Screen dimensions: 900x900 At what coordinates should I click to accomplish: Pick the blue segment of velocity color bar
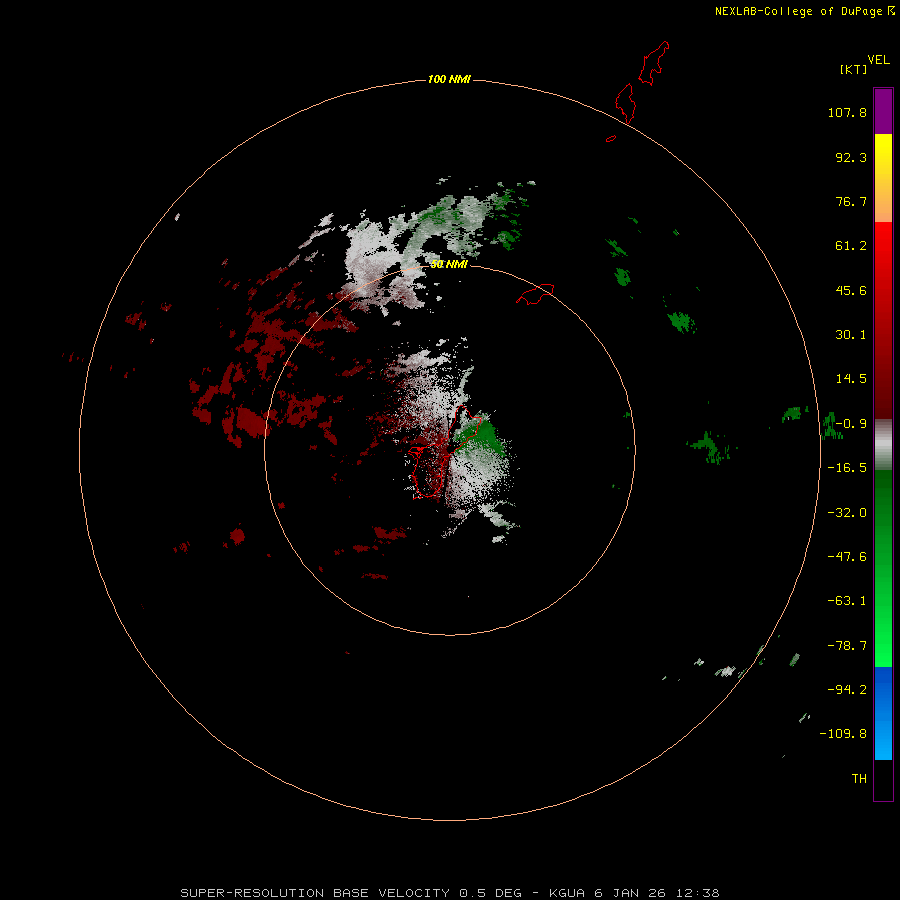[x=883, y=713]
